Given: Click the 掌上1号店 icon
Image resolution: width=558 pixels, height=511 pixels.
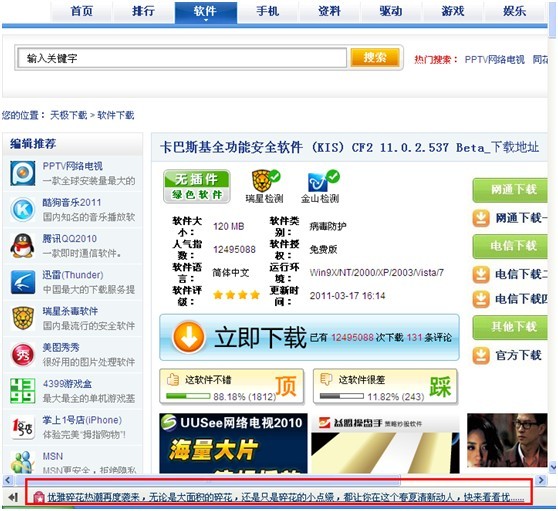Looking at the screenshot, I should coord(22,427).
